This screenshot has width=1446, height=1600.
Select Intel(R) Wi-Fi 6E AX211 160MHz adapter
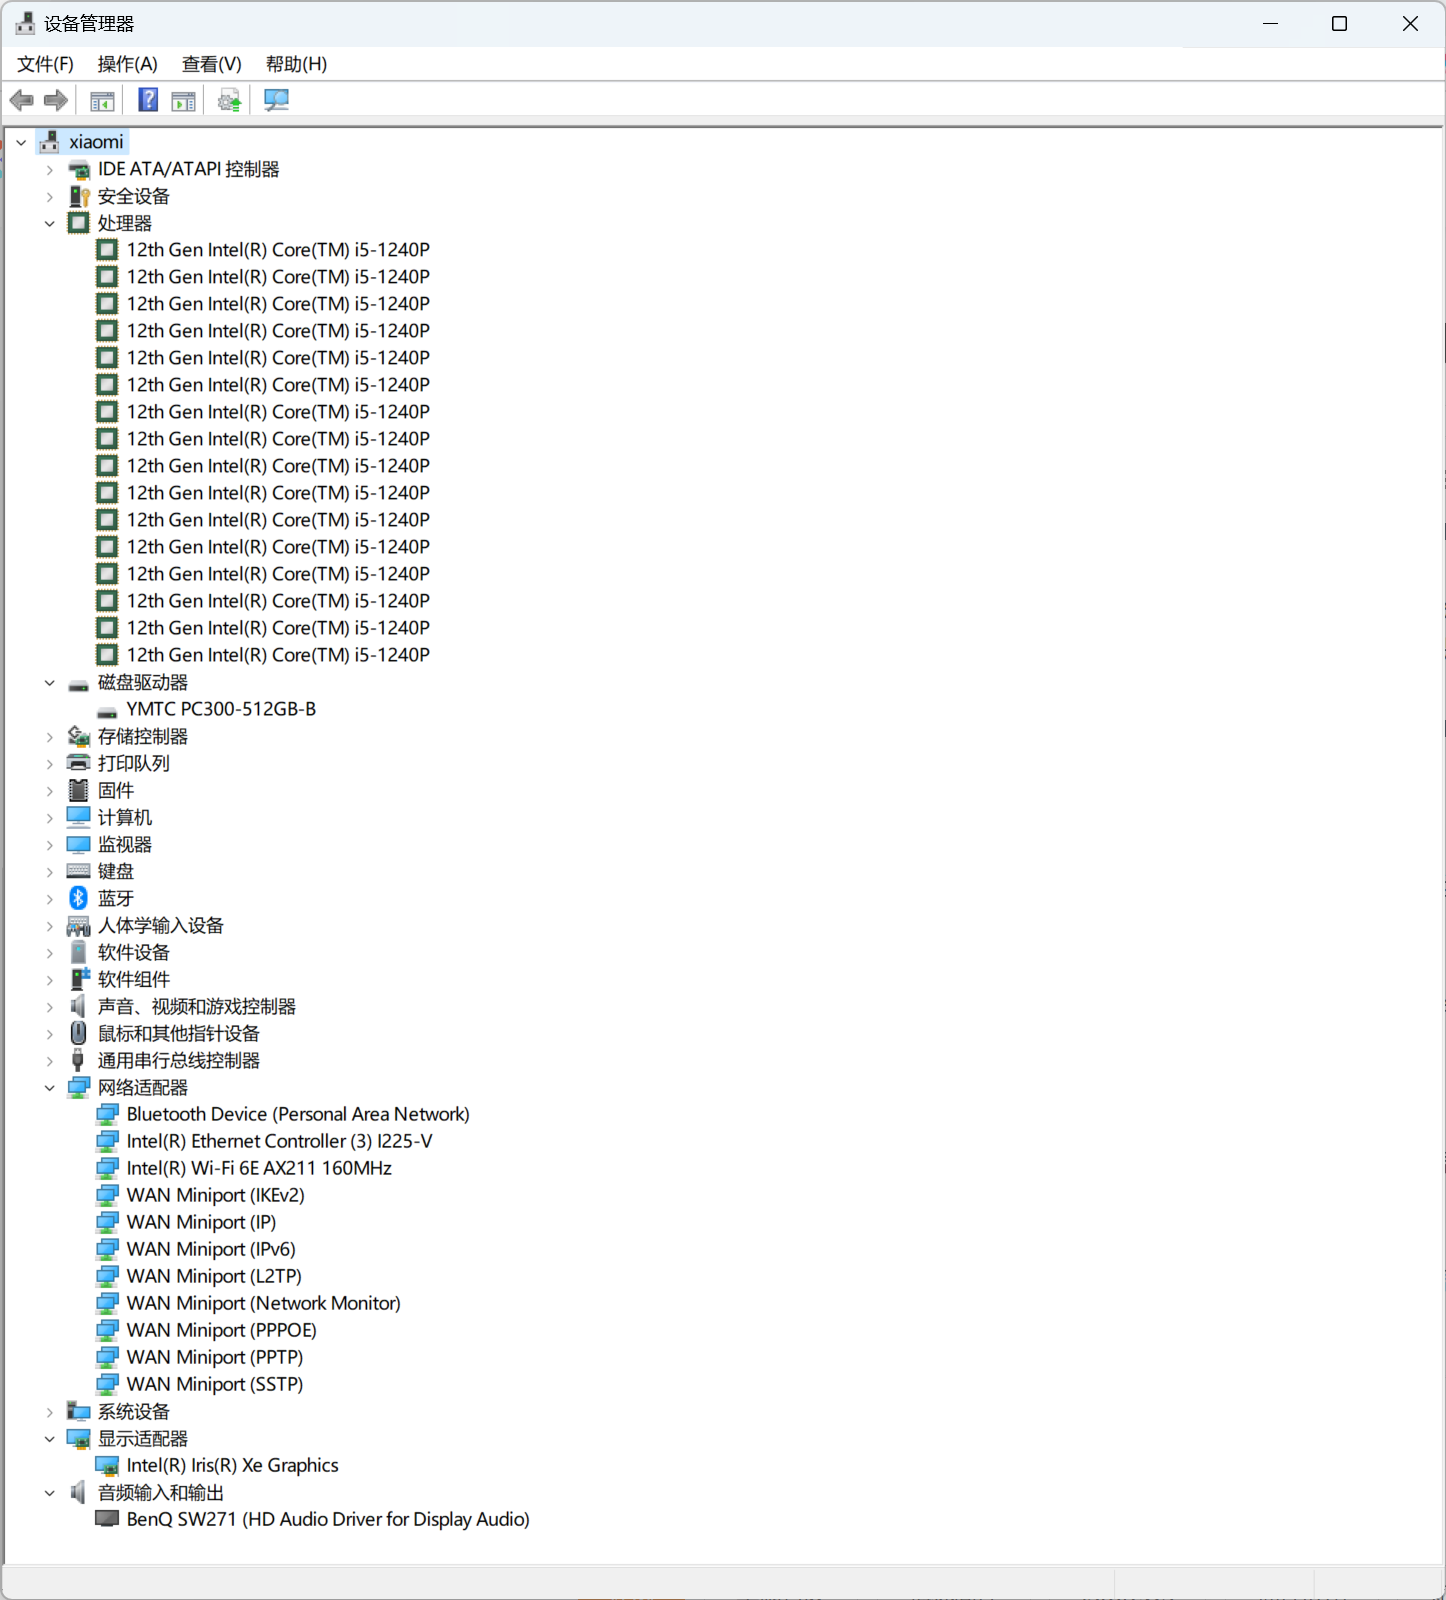[258, 1168]
